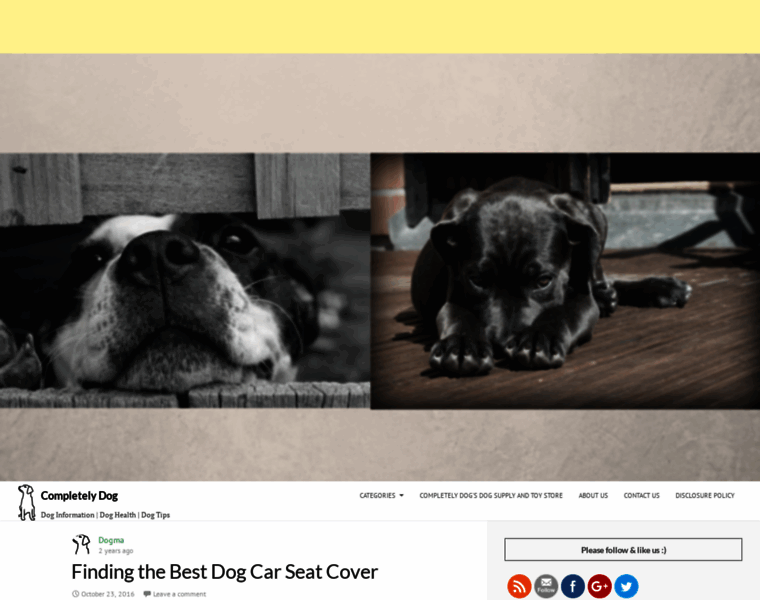Click the Dogma author avatar
Viewport: 760px width, 600px height.
81,544
